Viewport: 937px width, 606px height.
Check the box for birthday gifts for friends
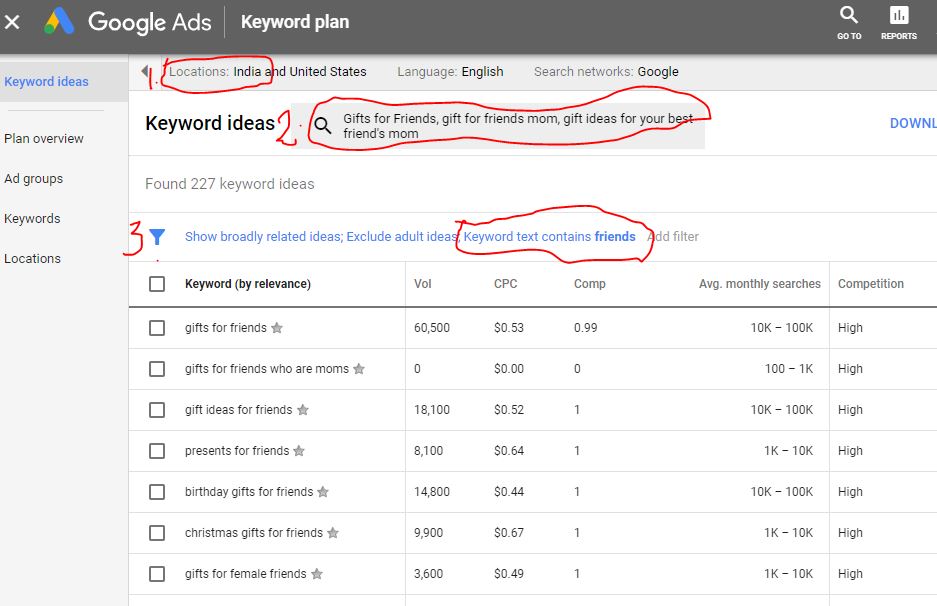click(x=157, y=492)
